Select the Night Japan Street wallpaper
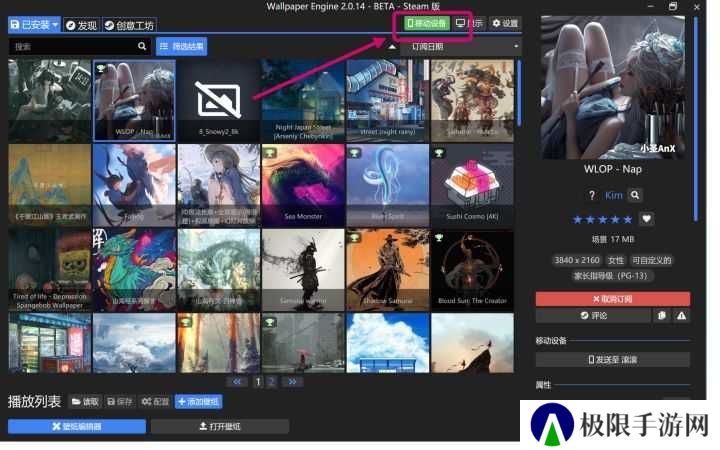The image size is (720, 450). pyautogui.click(x=303, y=101)
